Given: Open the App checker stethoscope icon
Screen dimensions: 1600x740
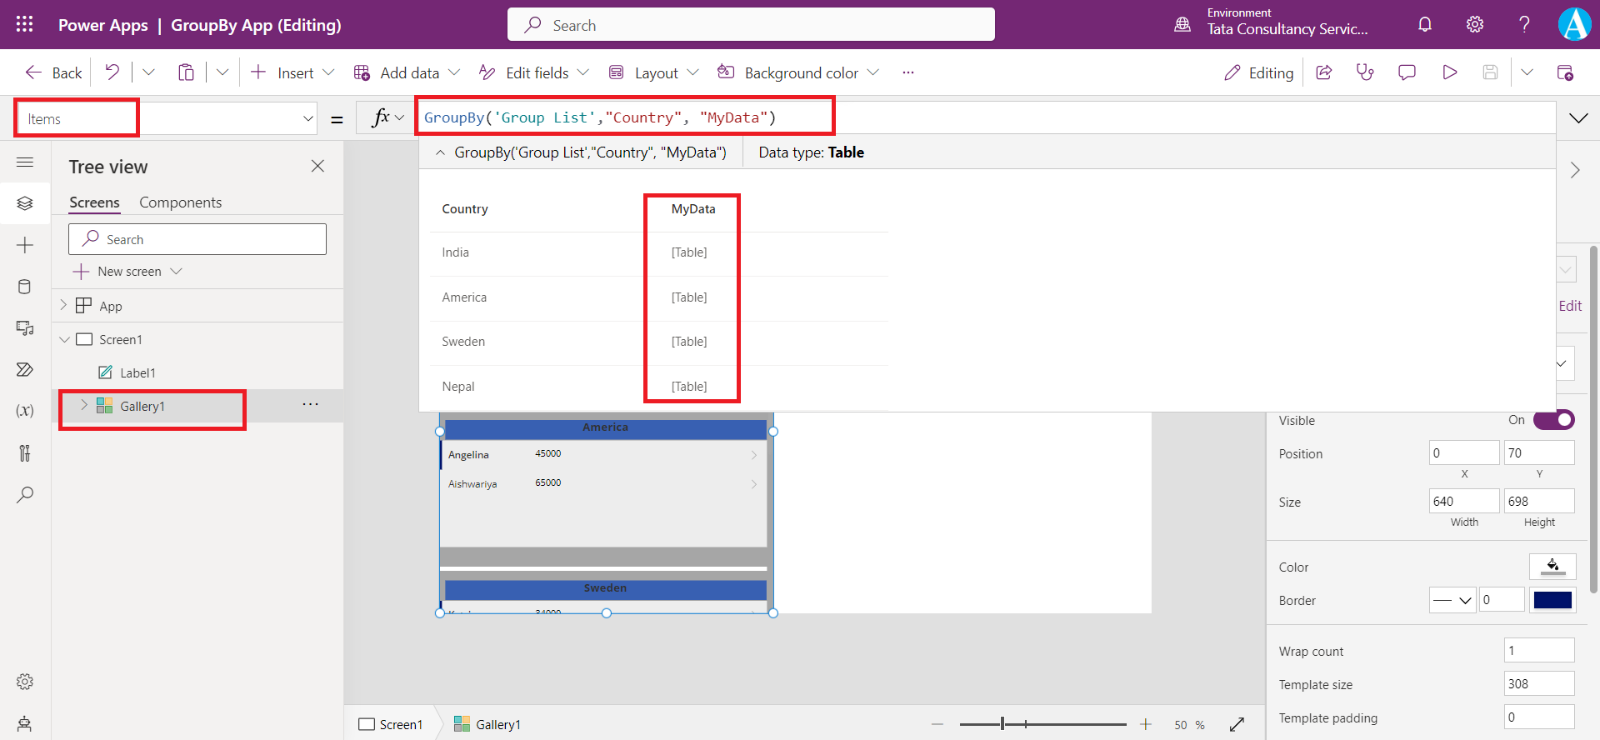Looking at the screenshot, I should pyautogui.click(x=1365, y=72).
